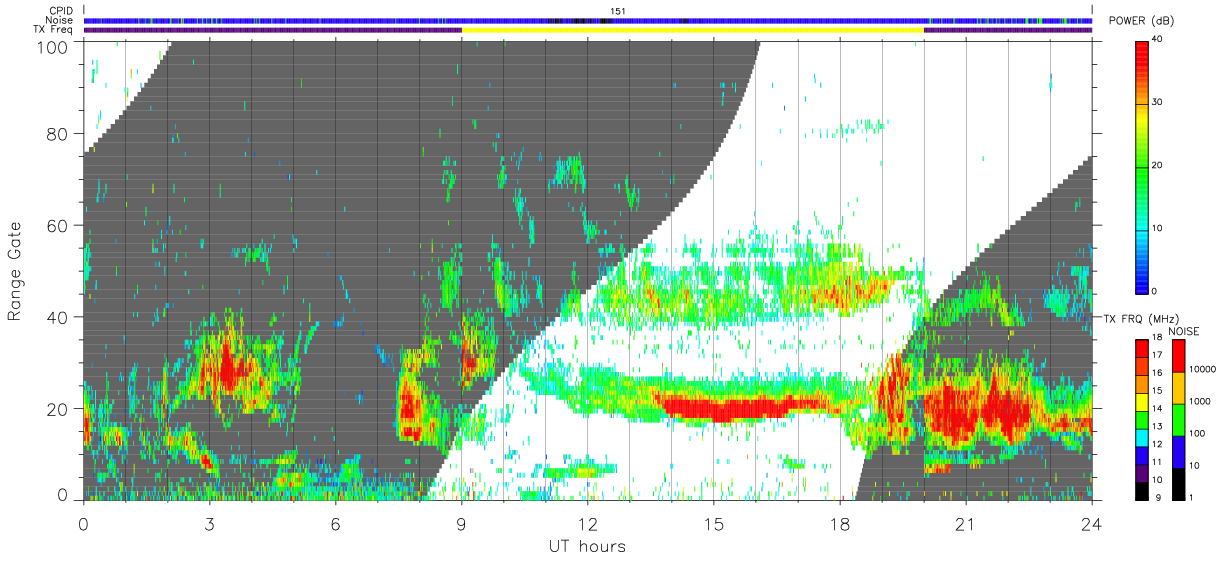Click the CPID value "151"

(x=616, y=11)
